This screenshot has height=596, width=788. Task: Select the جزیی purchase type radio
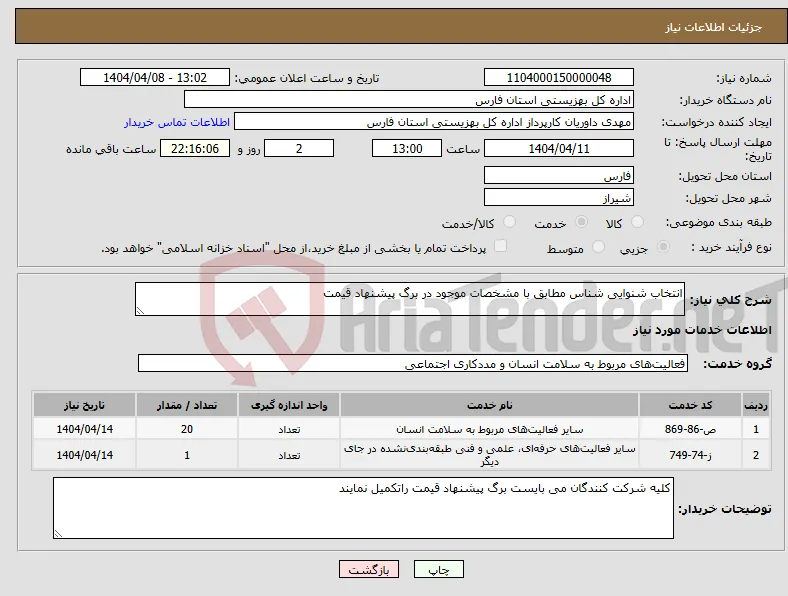pos(663,246)
